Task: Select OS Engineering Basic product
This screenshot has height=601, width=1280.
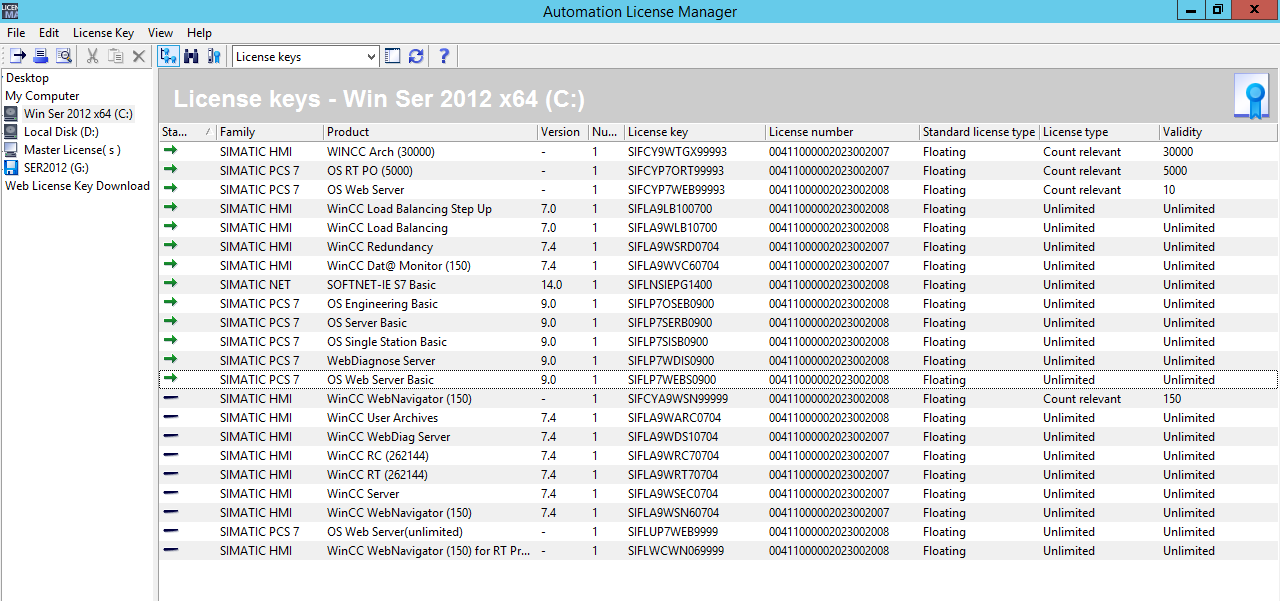Action: [x=382, y=304]
